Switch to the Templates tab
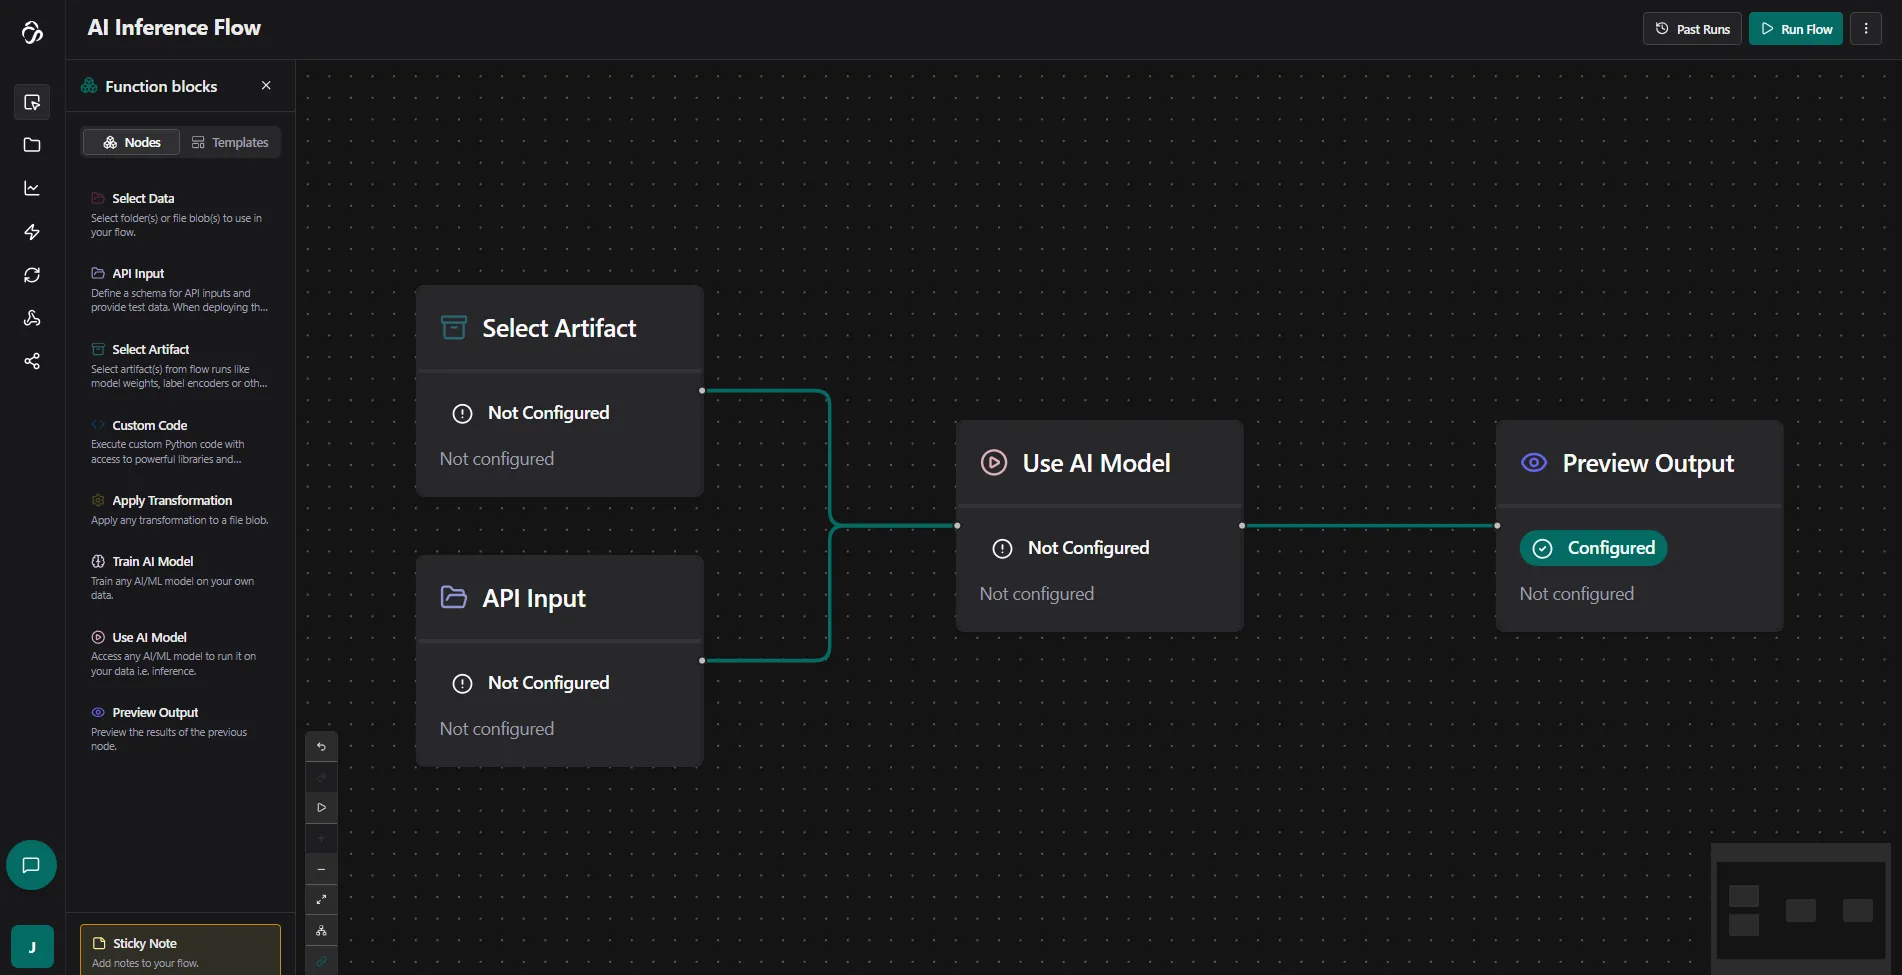 click(230, 142)
